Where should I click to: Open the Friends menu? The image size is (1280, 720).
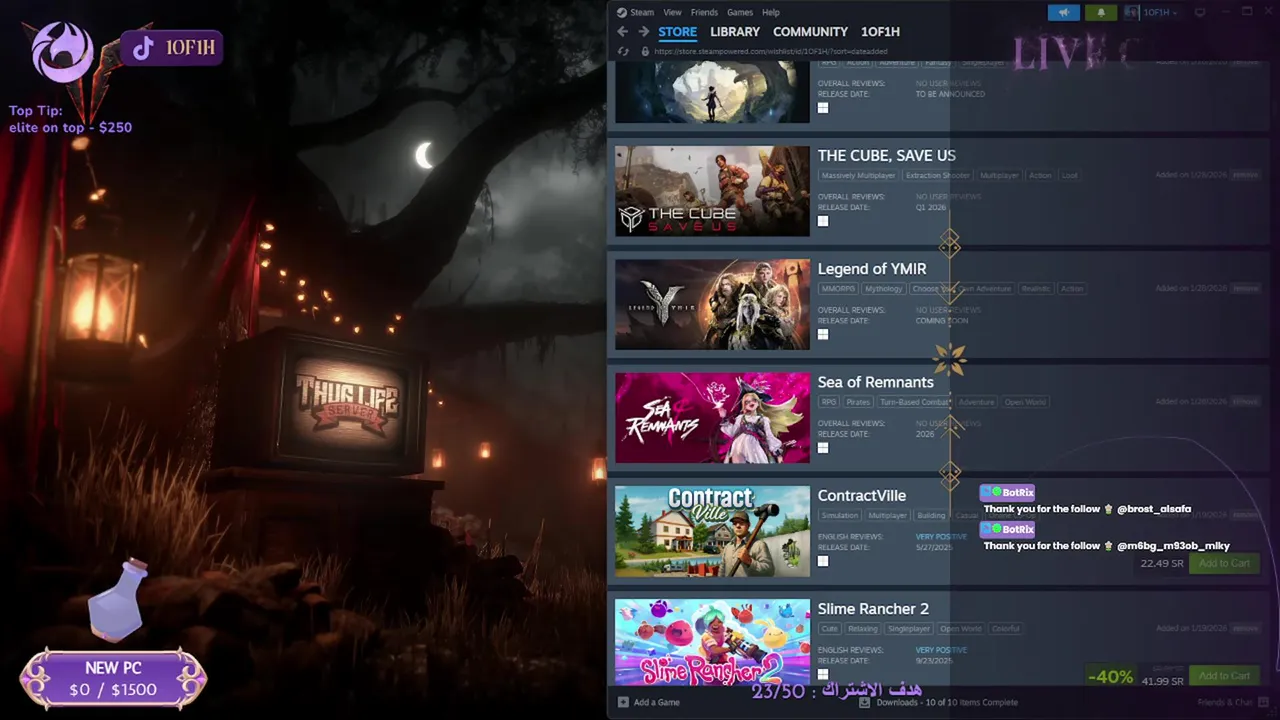coord(704,12)
